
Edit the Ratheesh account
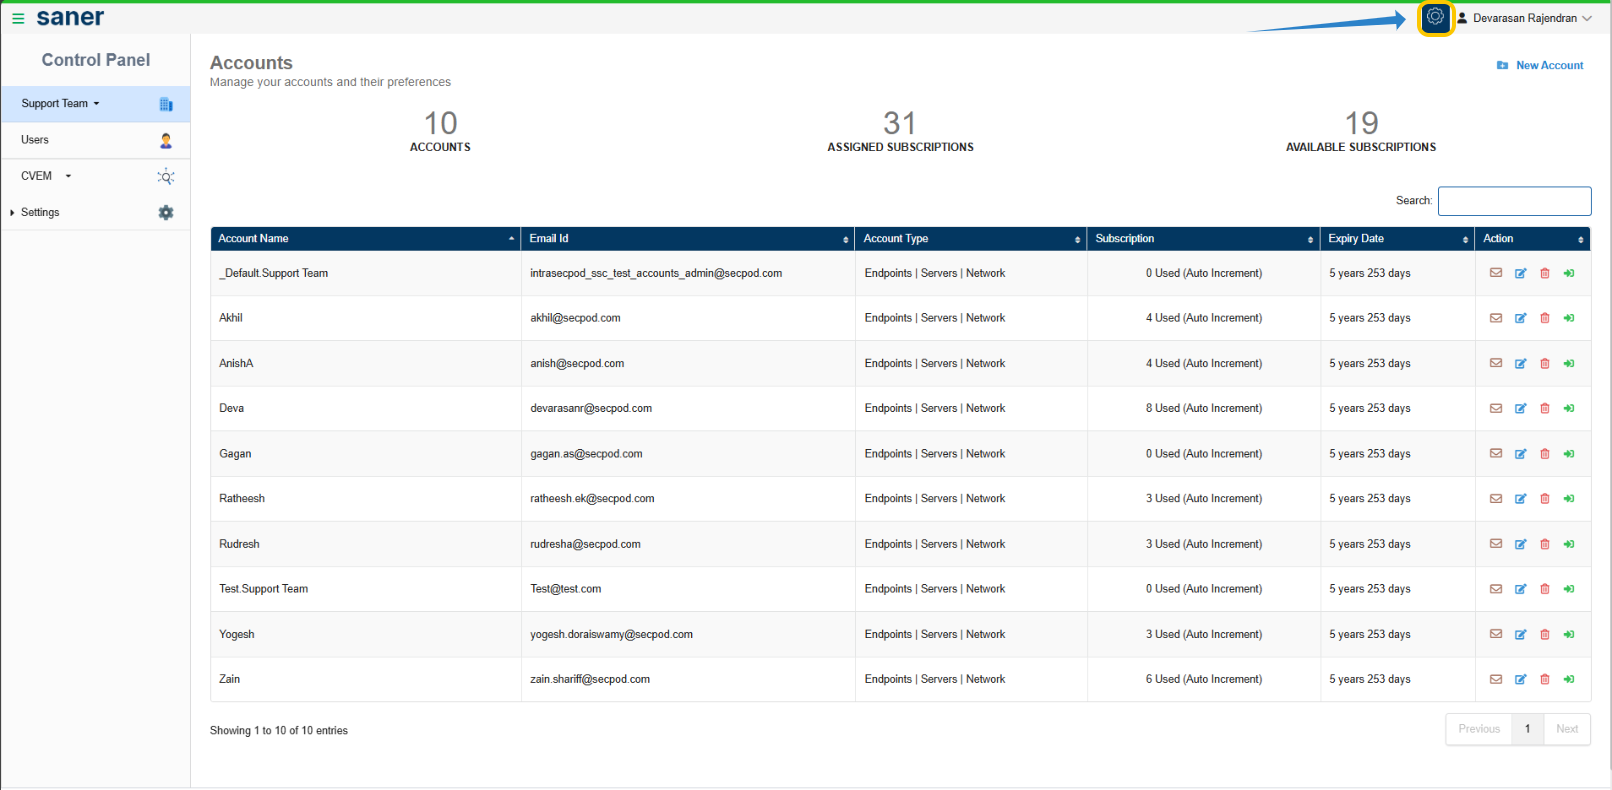(1520, 499)
